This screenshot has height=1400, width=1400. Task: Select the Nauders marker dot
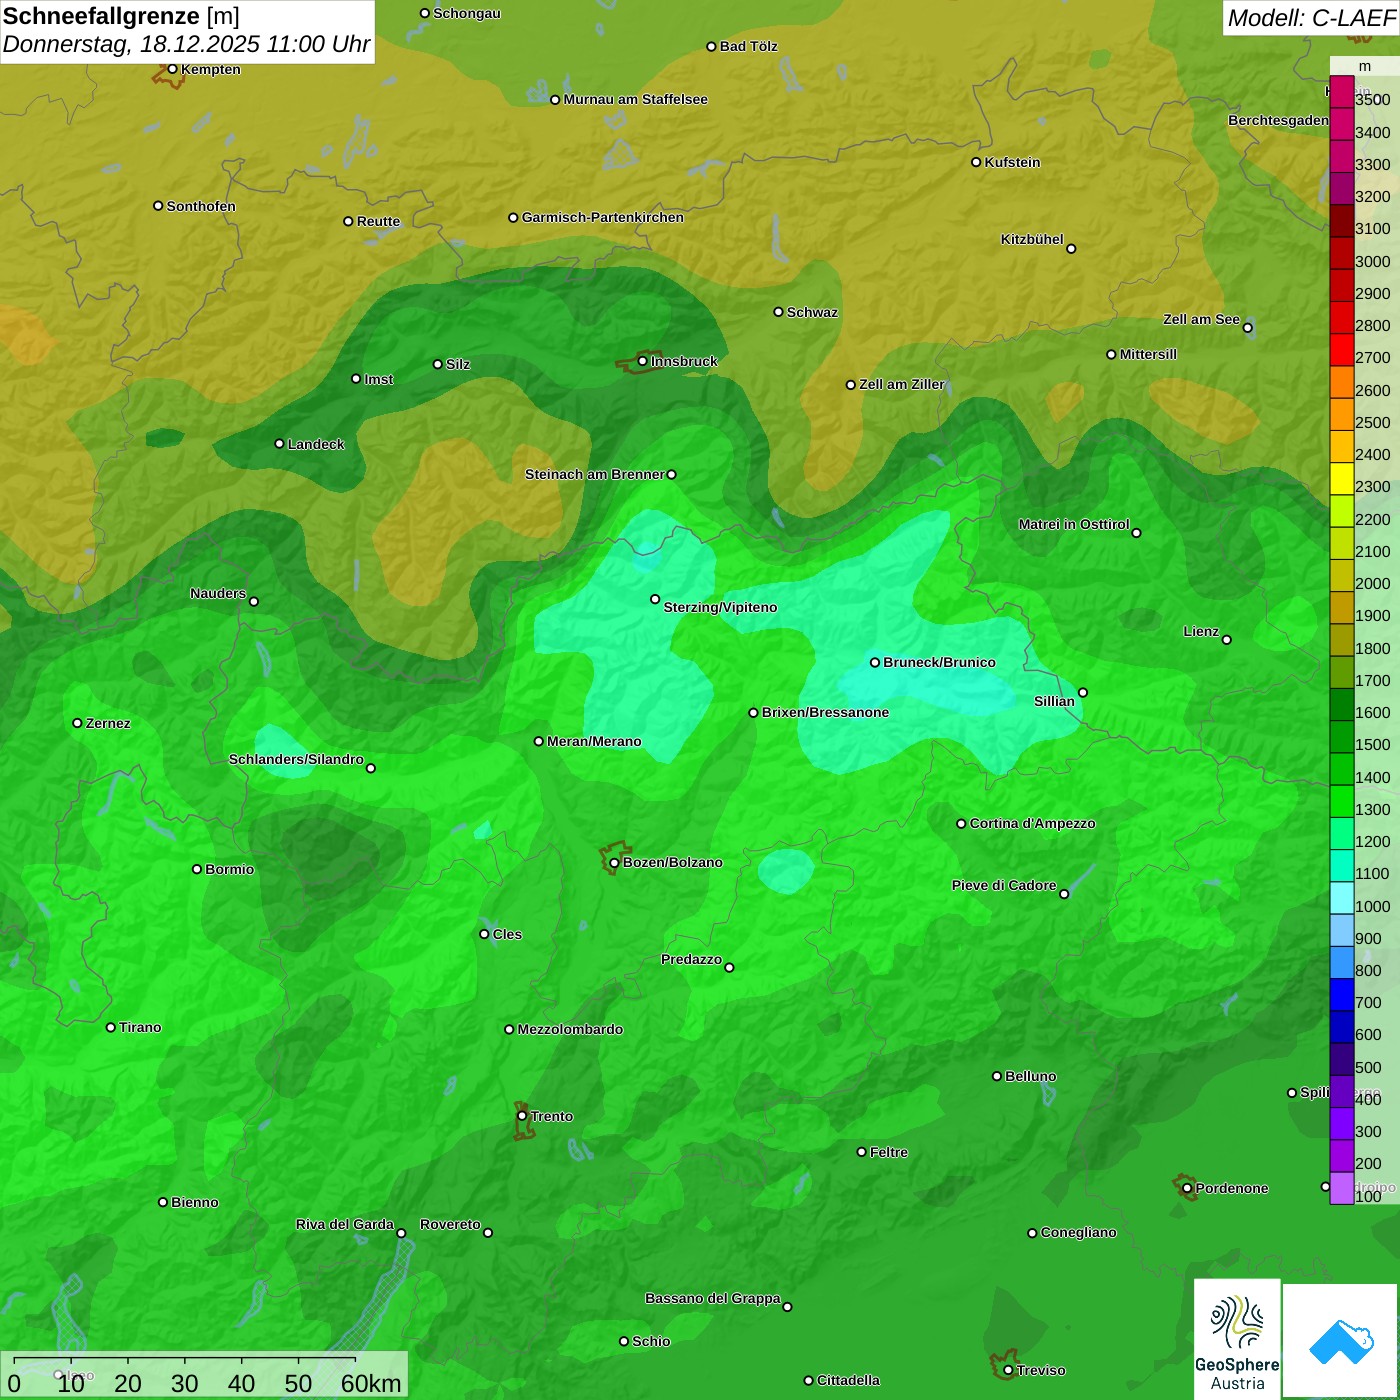(x=254, y=601)
